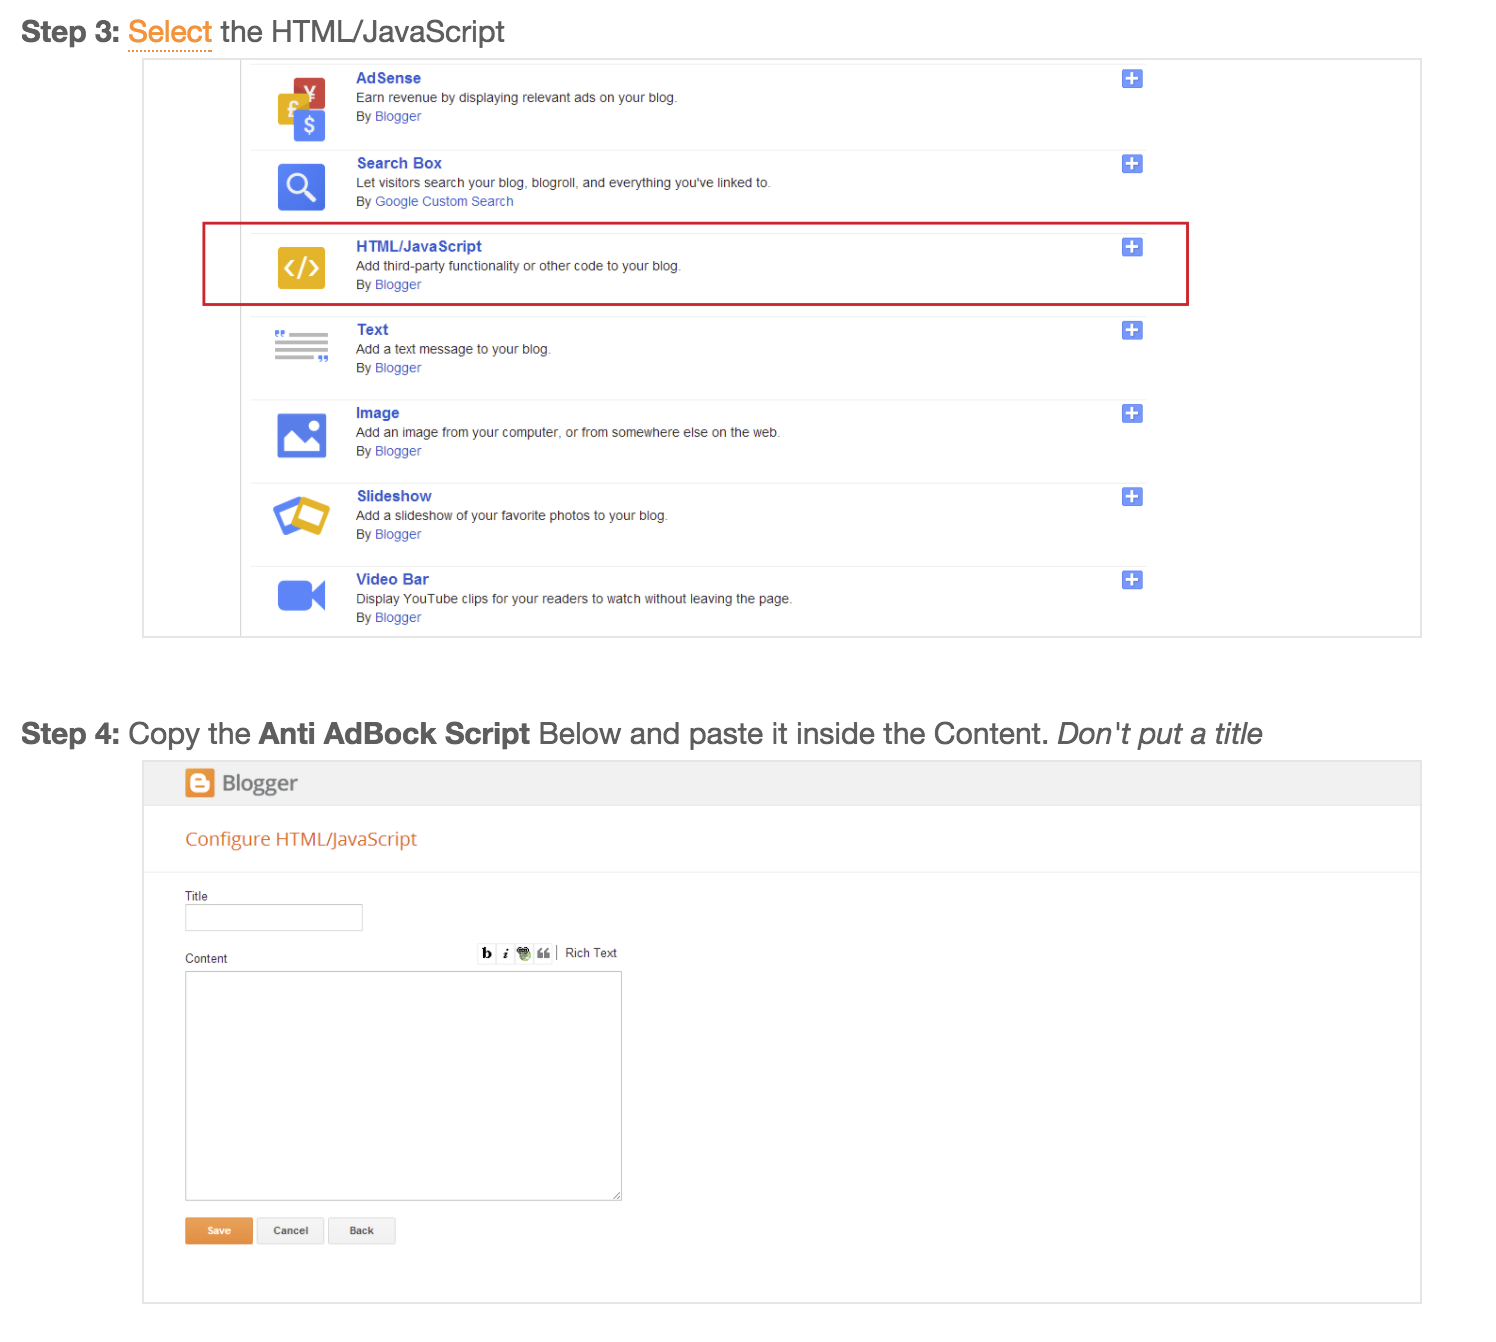Open the Google Custom Search link

point(444,201)
